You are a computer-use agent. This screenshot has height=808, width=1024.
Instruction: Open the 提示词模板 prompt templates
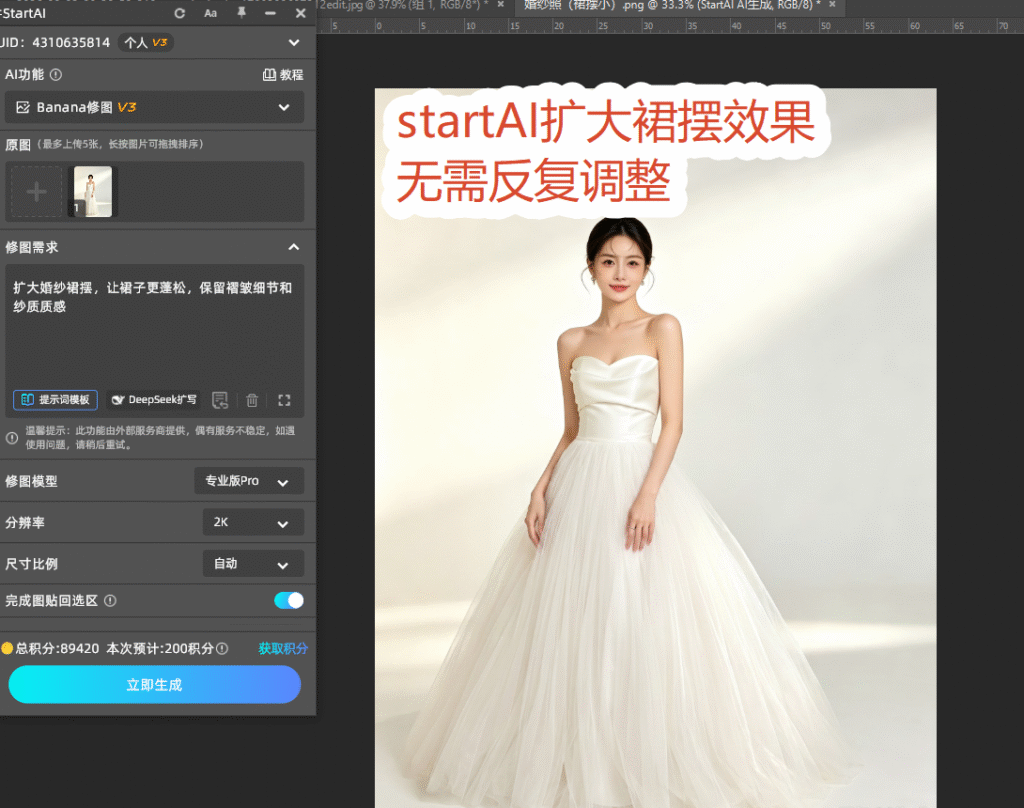pos(56,400)
